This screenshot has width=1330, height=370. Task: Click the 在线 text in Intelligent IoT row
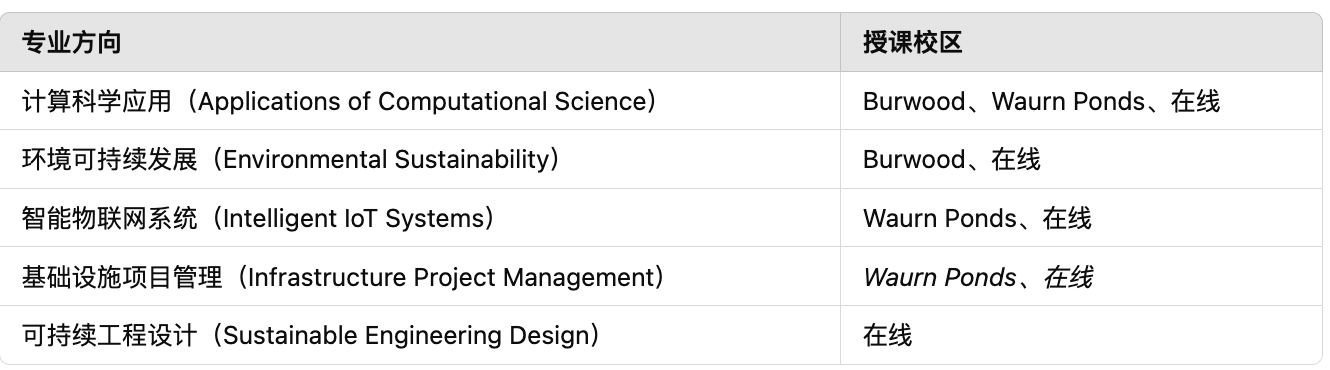pyautogui.click(x=1067, y=218)
